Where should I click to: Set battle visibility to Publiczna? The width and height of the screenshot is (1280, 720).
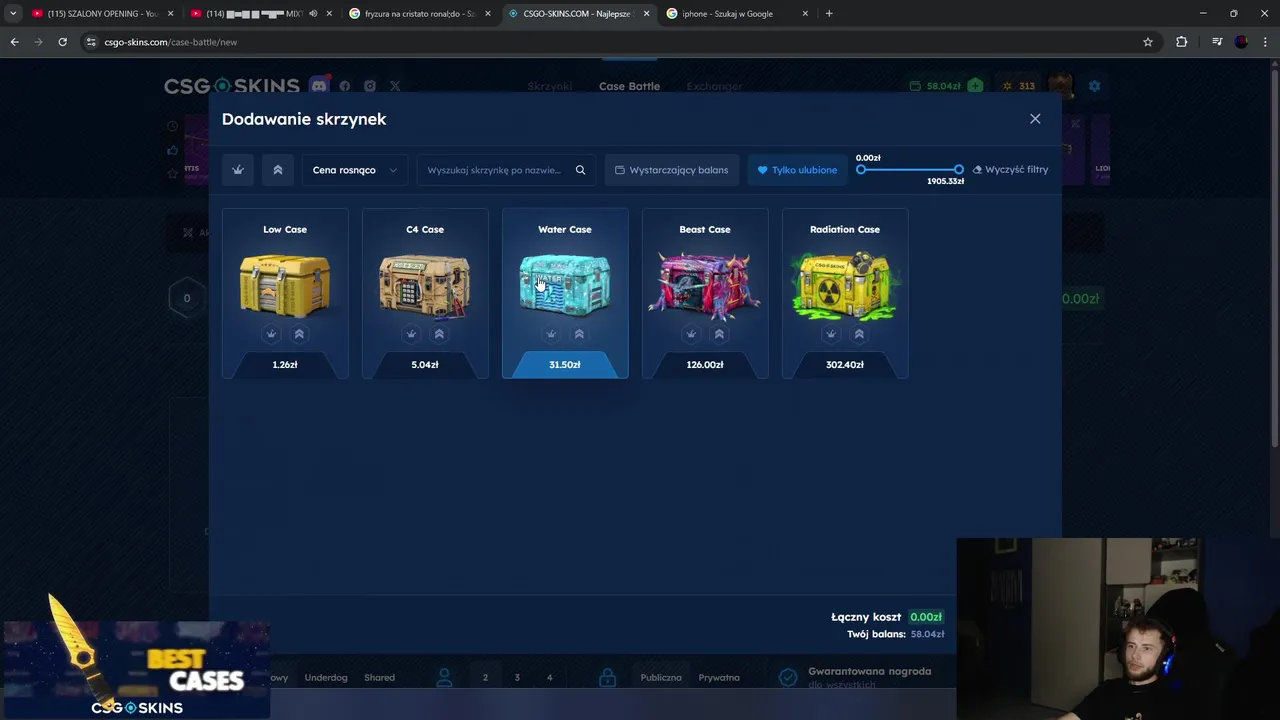[x=661, y=678]
